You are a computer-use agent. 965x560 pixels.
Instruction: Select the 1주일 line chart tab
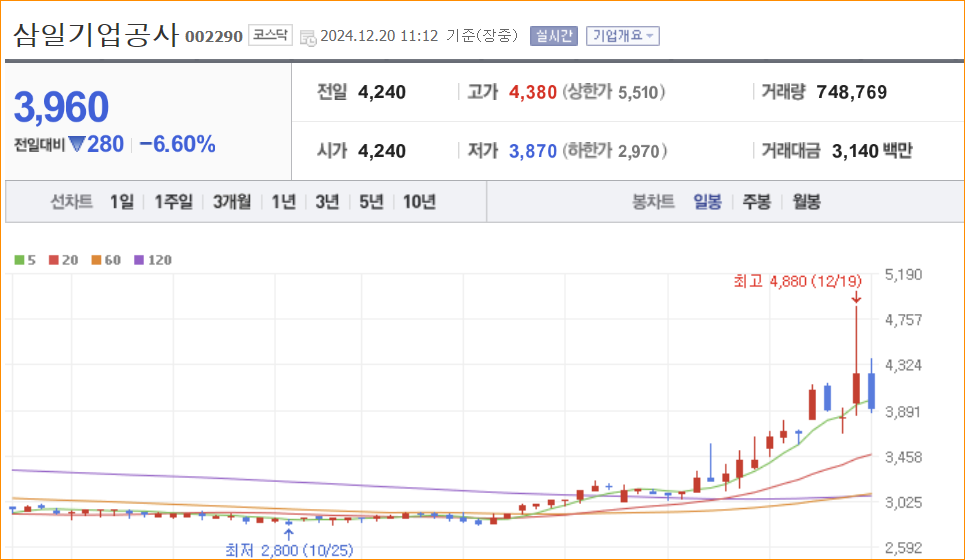click(x=173, y=201)
